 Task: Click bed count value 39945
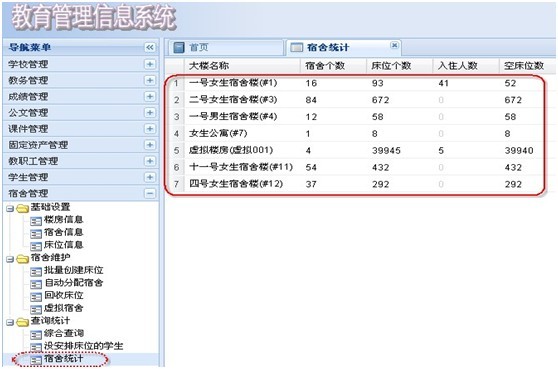click(386, 151)
